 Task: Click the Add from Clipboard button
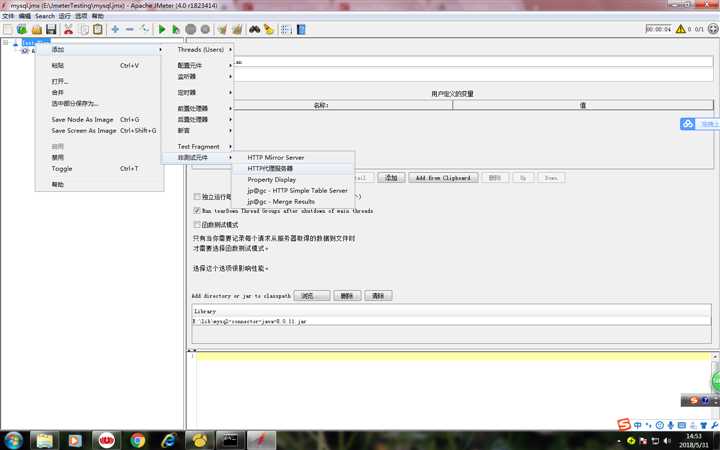click(443, 178)
